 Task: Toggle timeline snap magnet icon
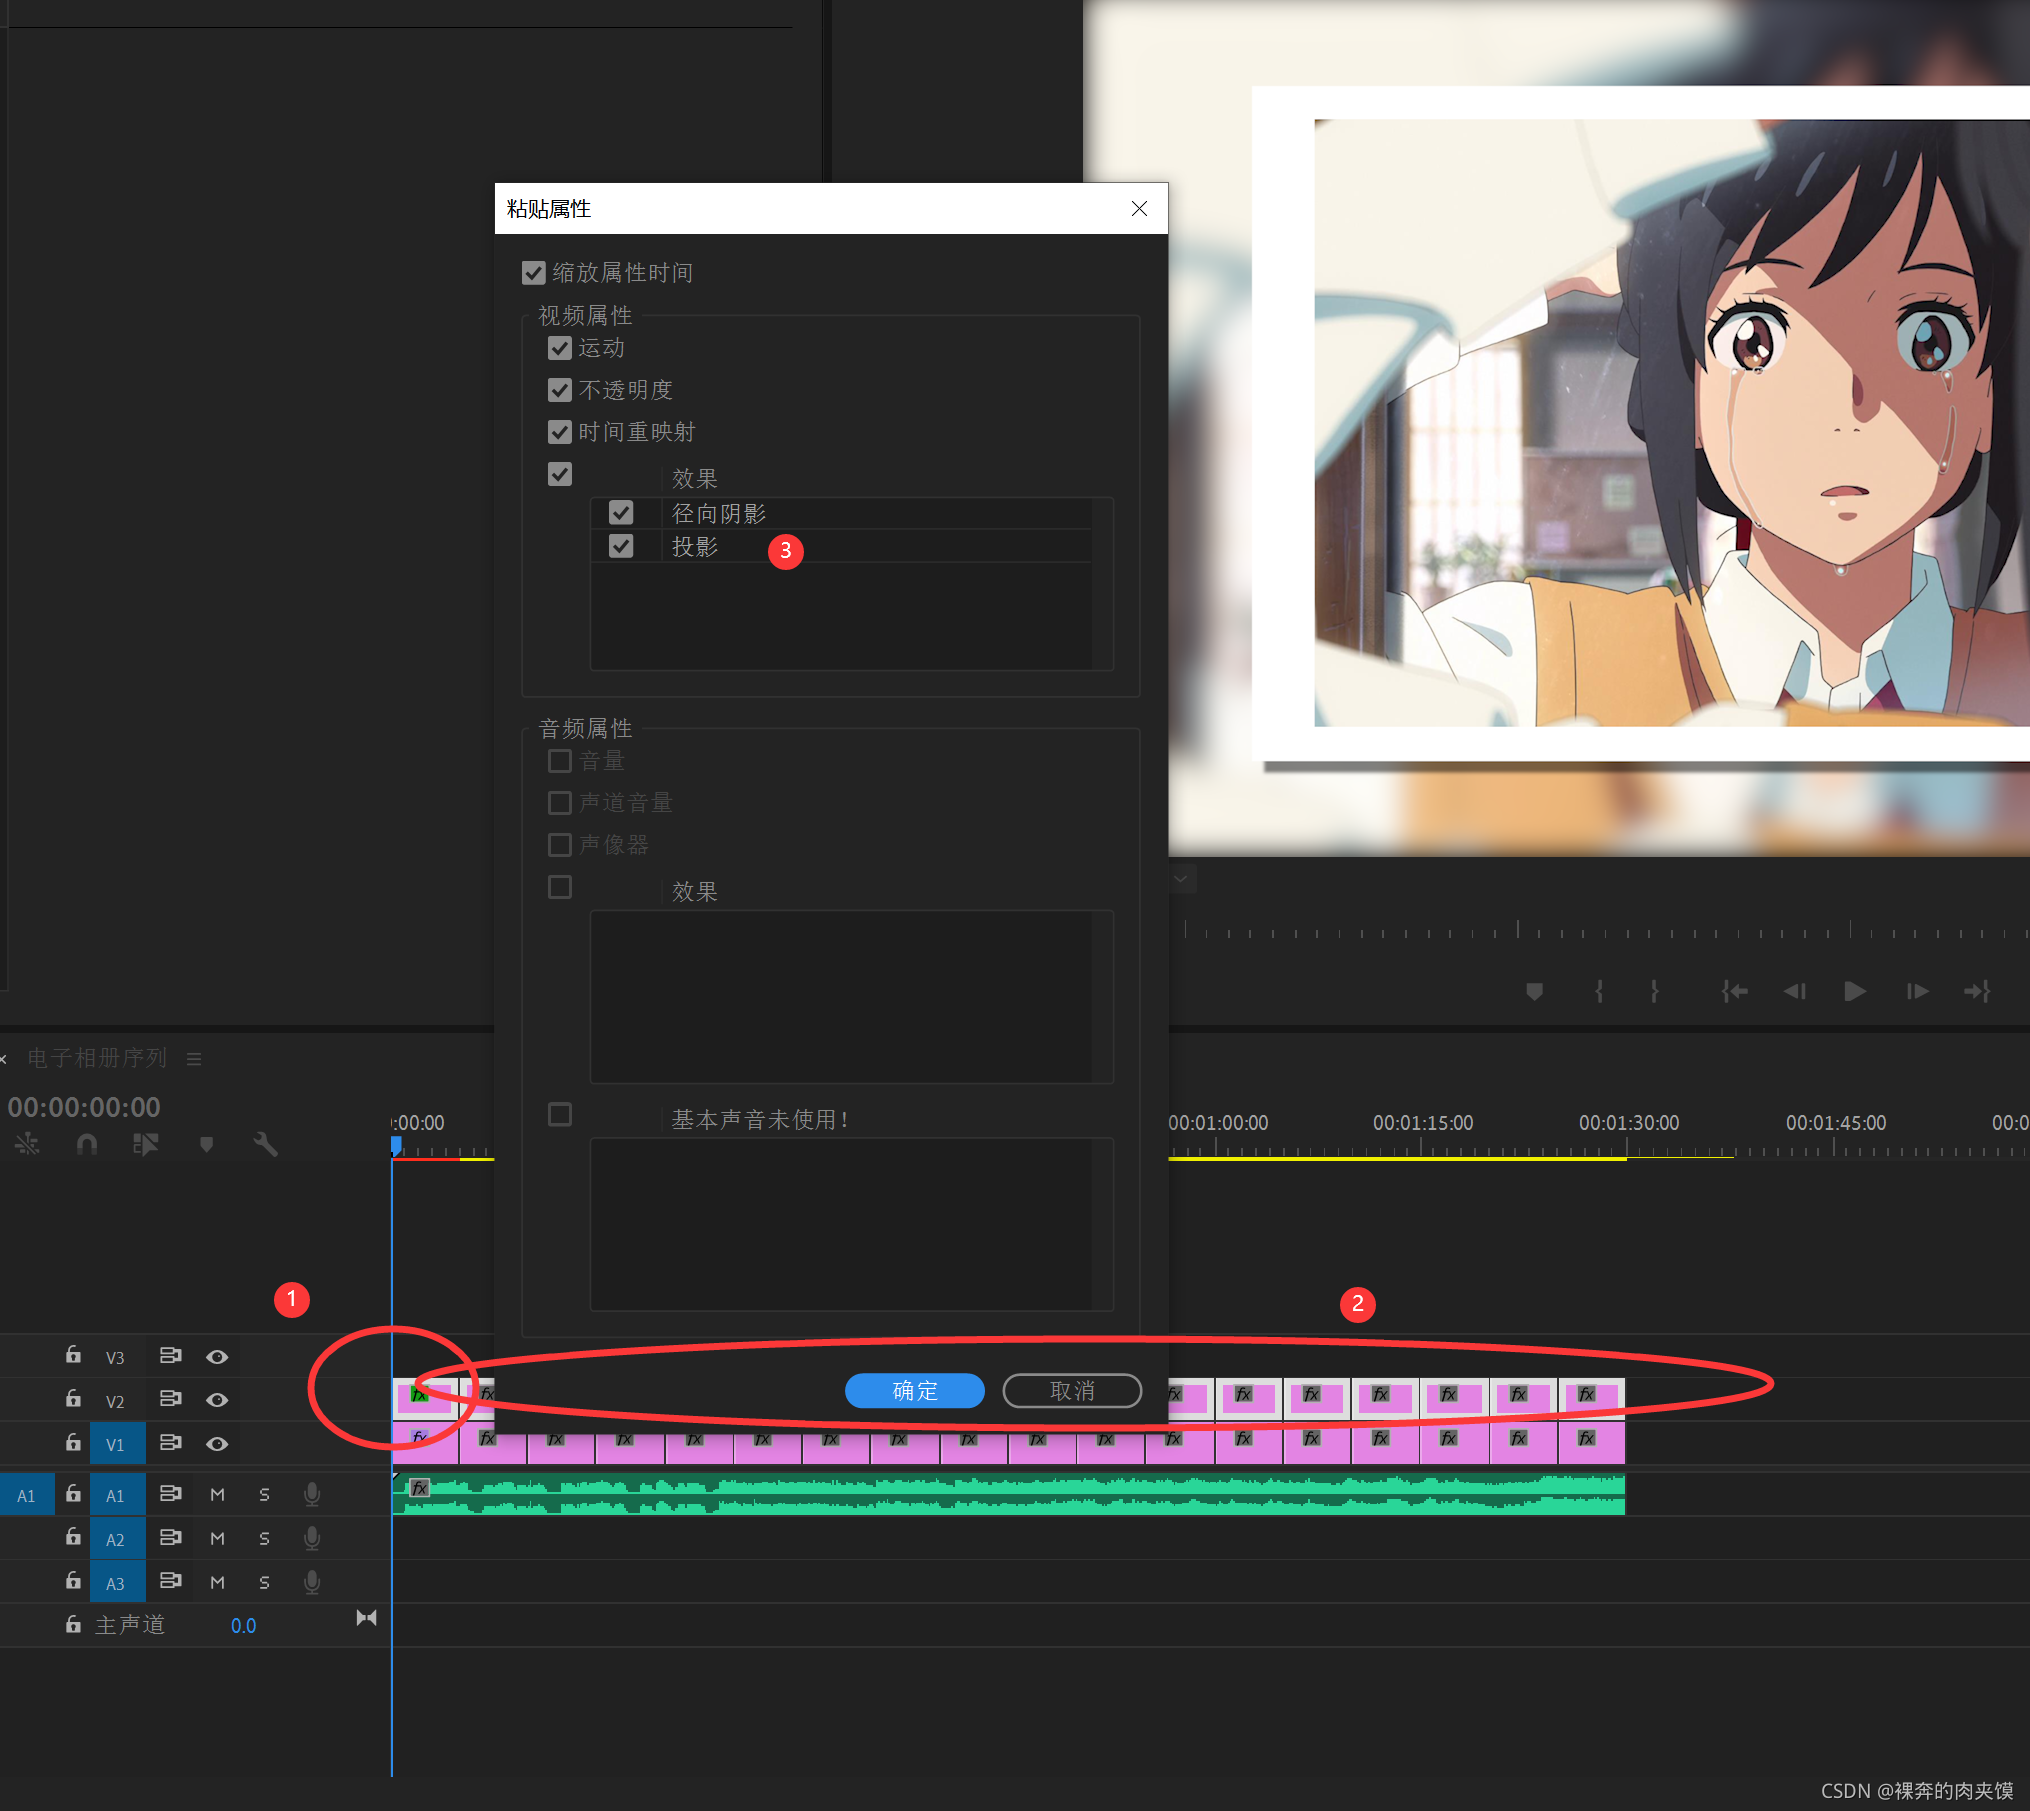(87, 1143)
